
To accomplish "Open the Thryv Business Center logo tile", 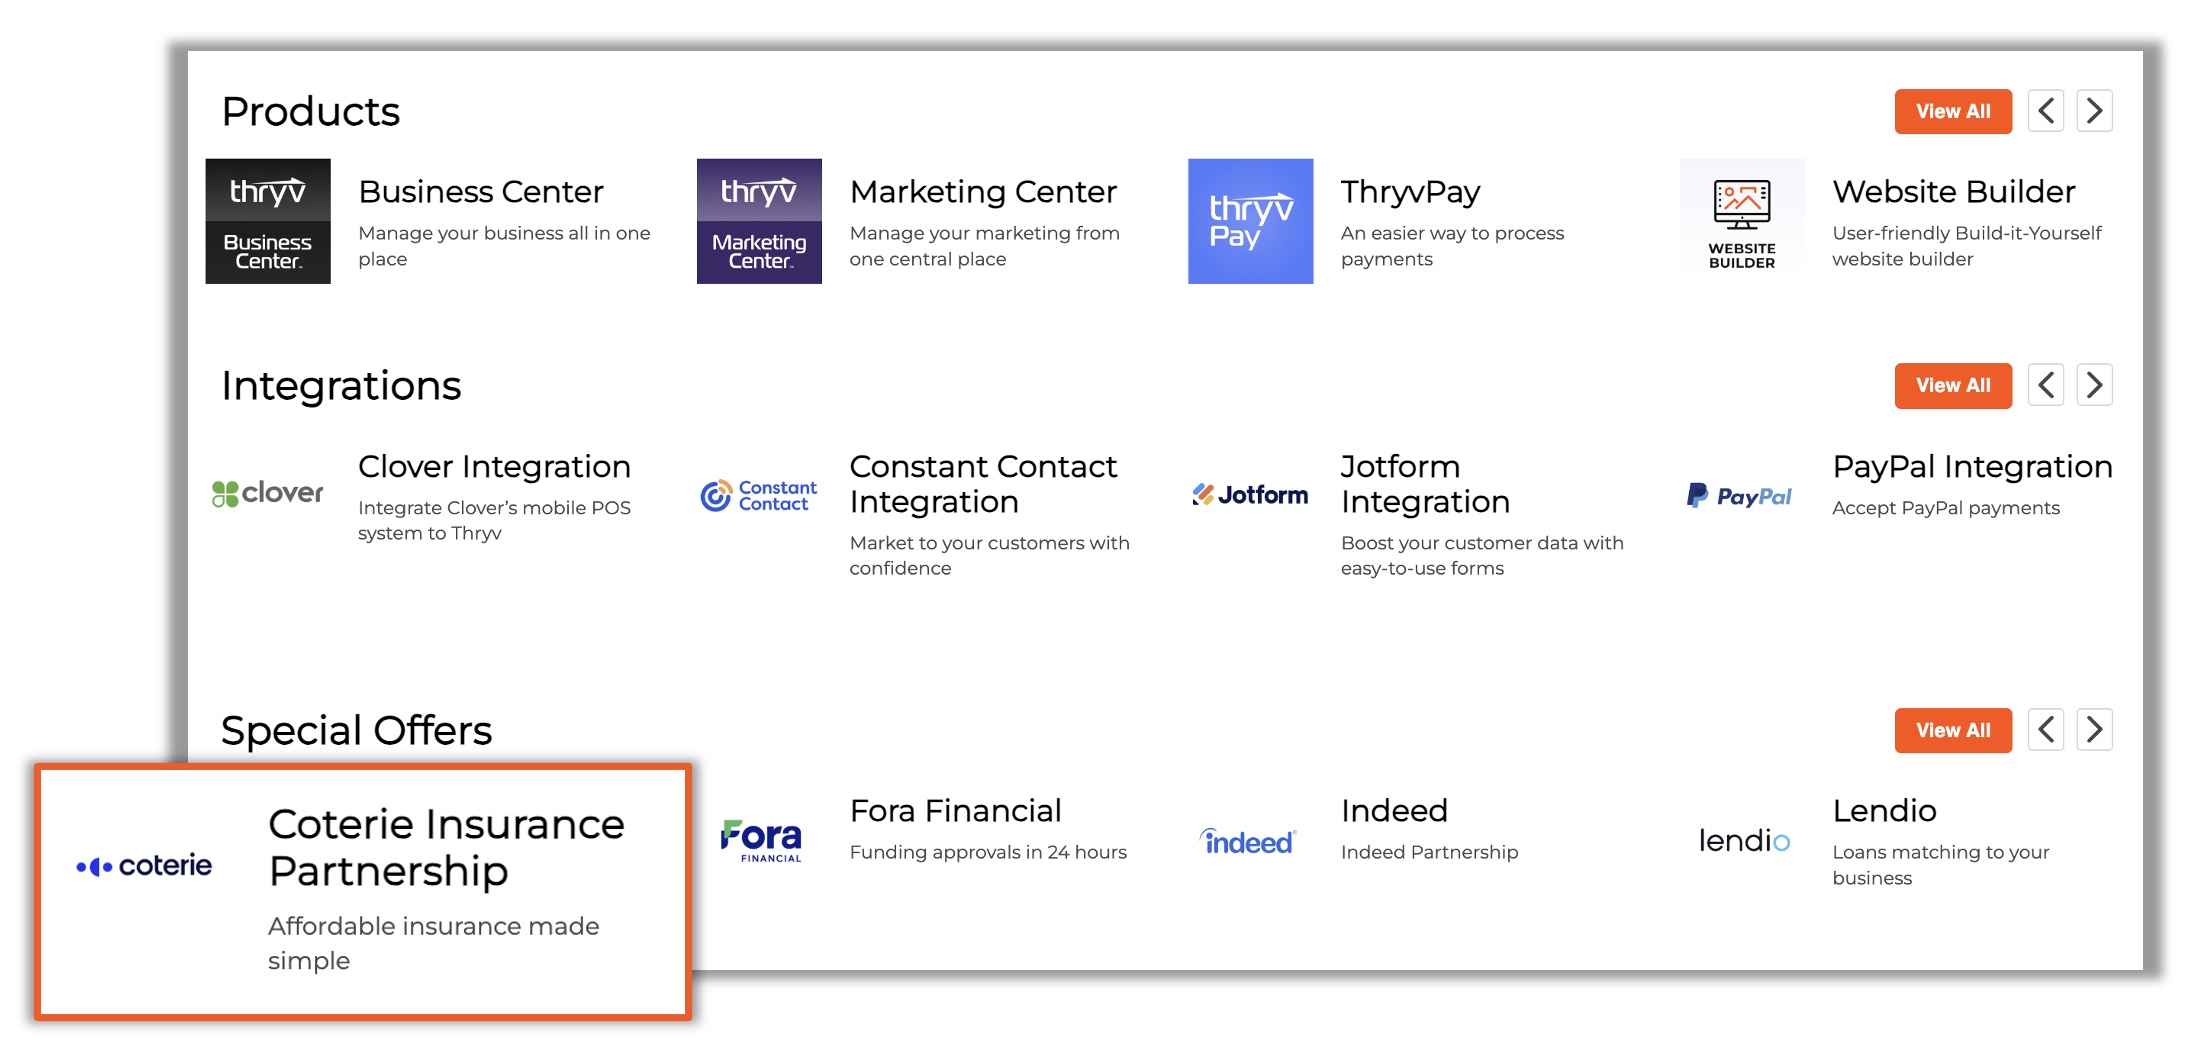I will click(x=268, y=221).
